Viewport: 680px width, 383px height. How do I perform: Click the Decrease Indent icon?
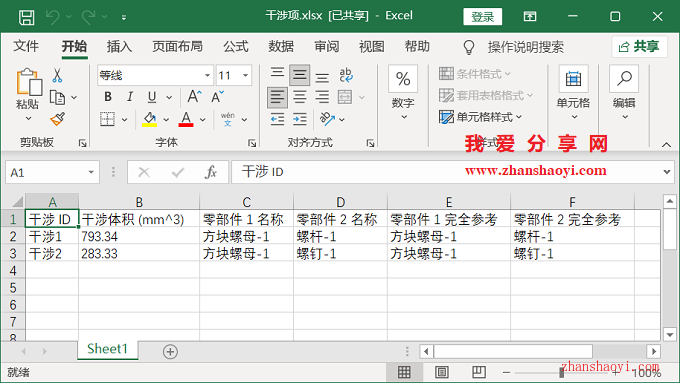pos(277,119)
